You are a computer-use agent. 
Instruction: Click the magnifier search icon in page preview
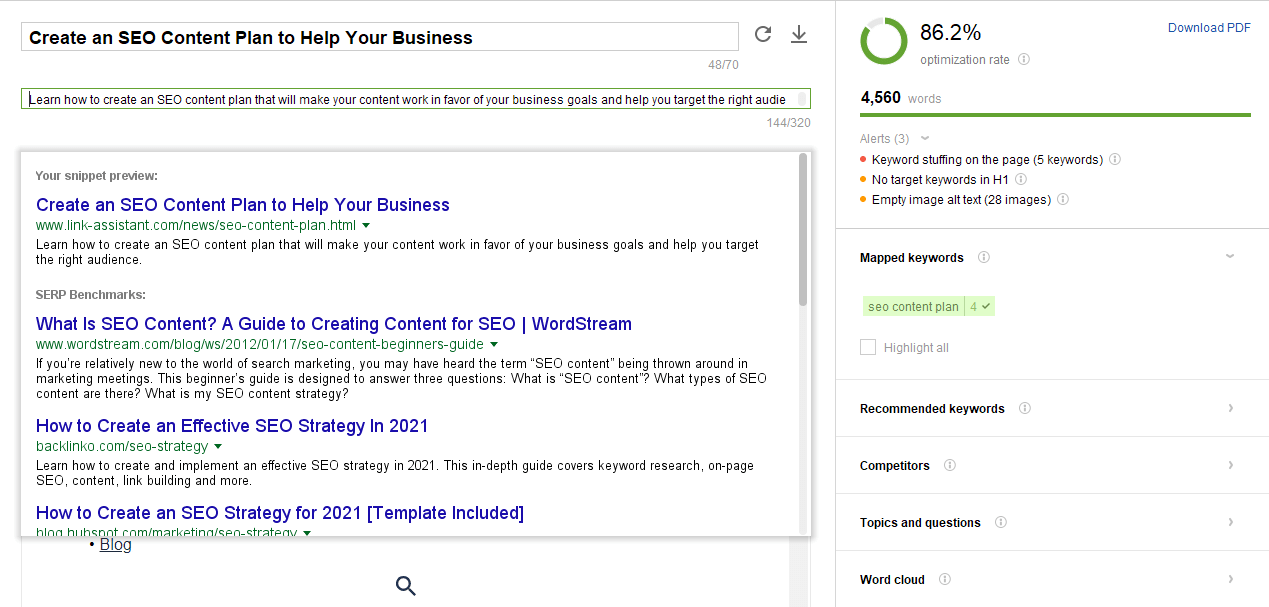pos(405,586)
